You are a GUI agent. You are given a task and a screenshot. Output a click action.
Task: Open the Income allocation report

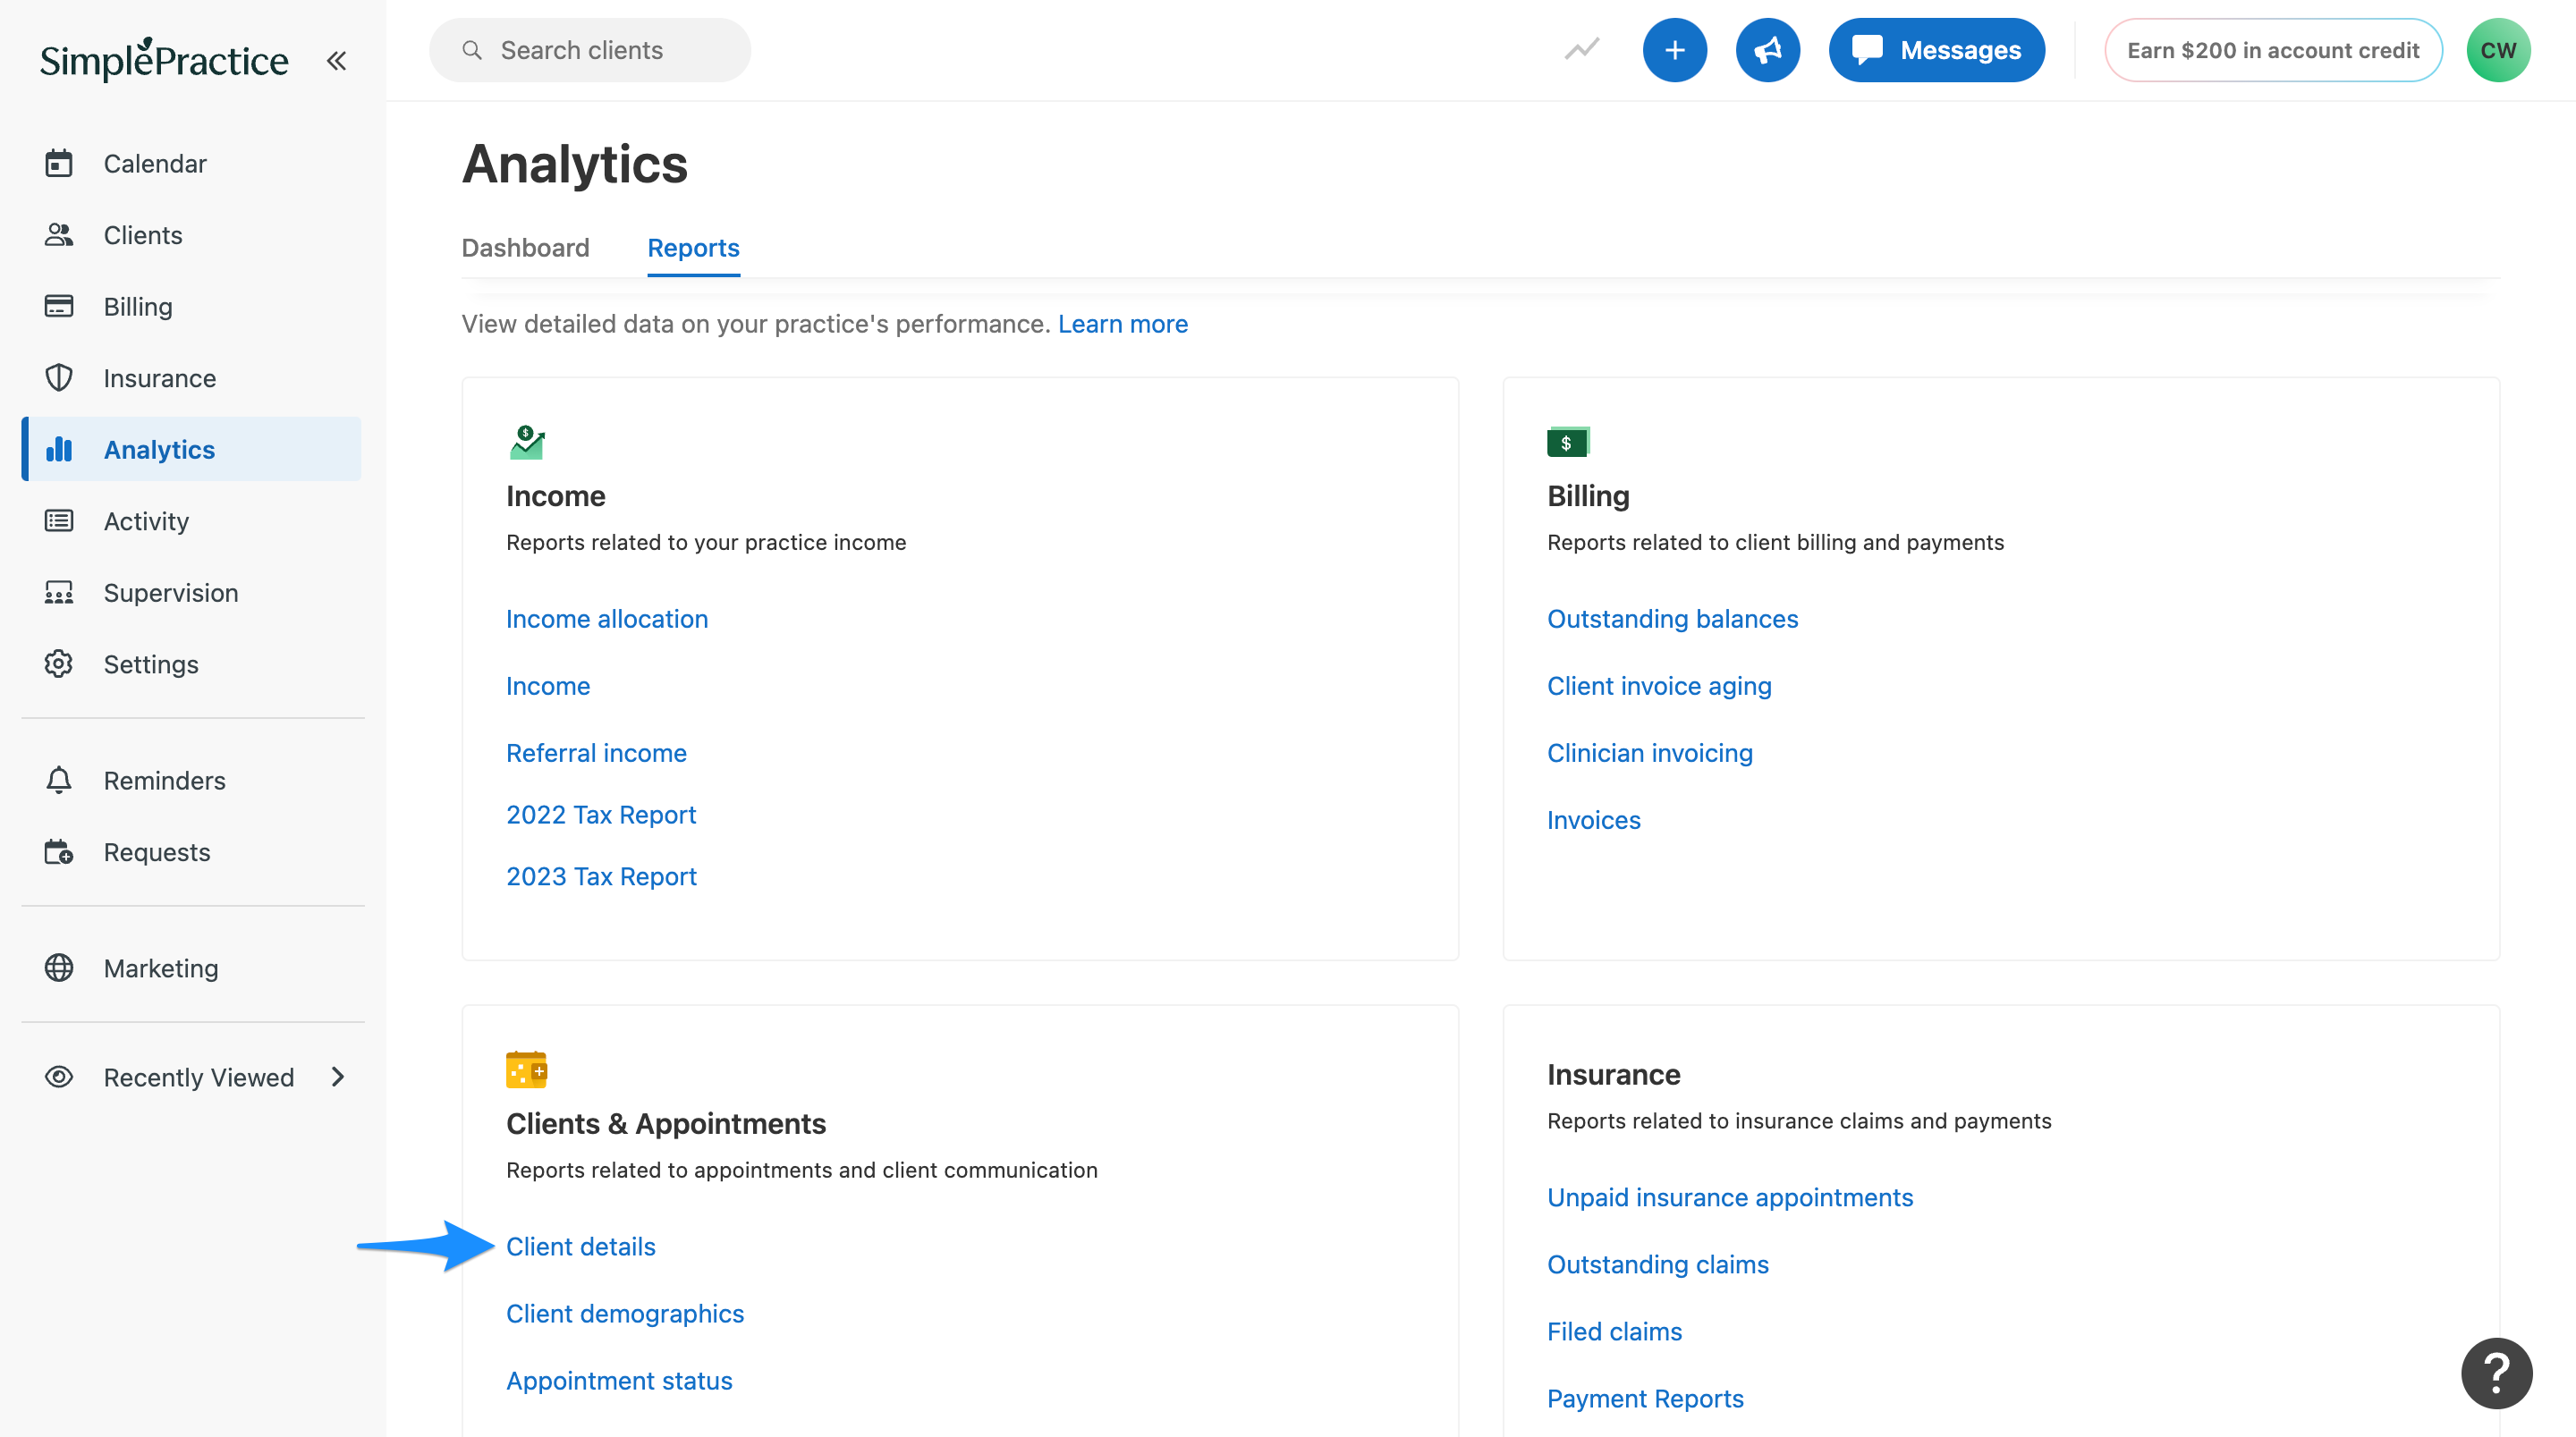(607, 619)
